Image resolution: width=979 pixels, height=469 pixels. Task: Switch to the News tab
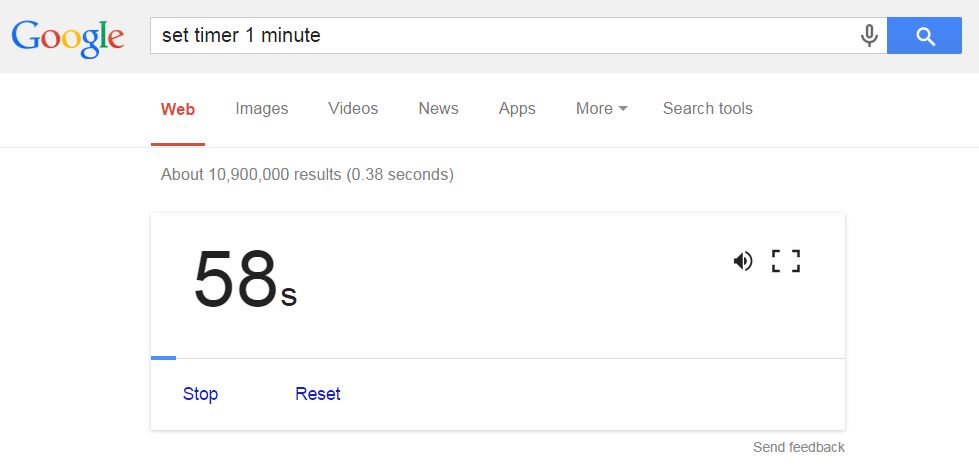pos(438,109)
